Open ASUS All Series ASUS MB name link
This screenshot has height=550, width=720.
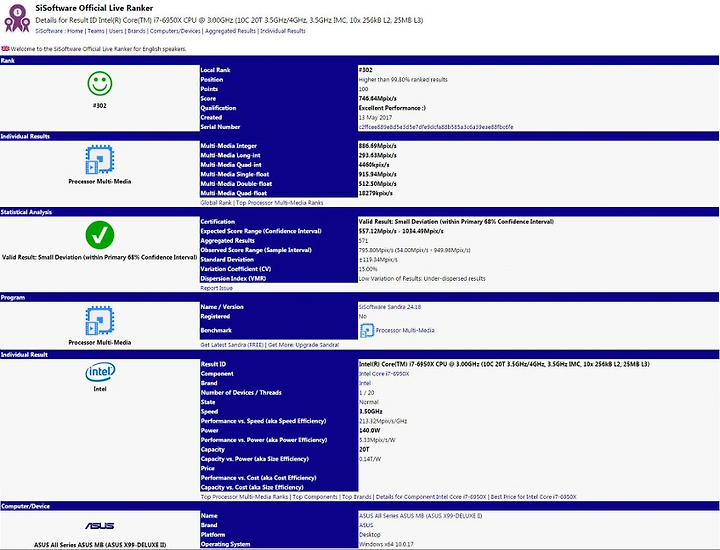pyautogui.click(x=420, y=516)
